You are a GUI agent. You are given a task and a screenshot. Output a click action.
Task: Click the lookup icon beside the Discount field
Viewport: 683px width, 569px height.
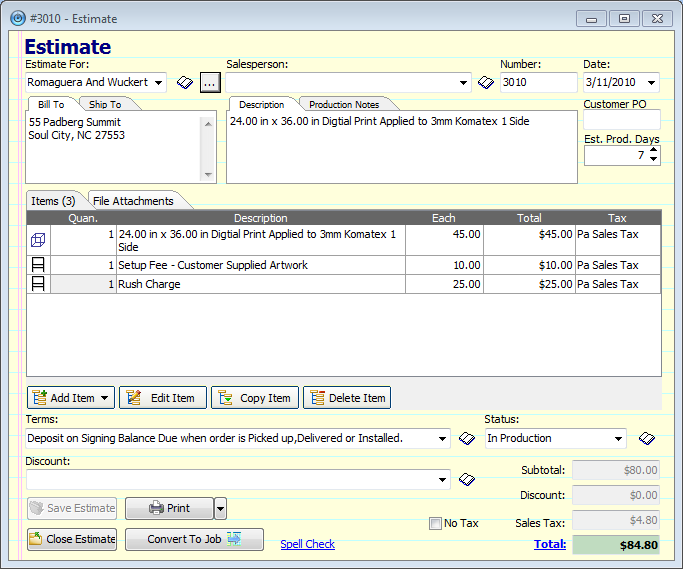click(x=466, y=480)
